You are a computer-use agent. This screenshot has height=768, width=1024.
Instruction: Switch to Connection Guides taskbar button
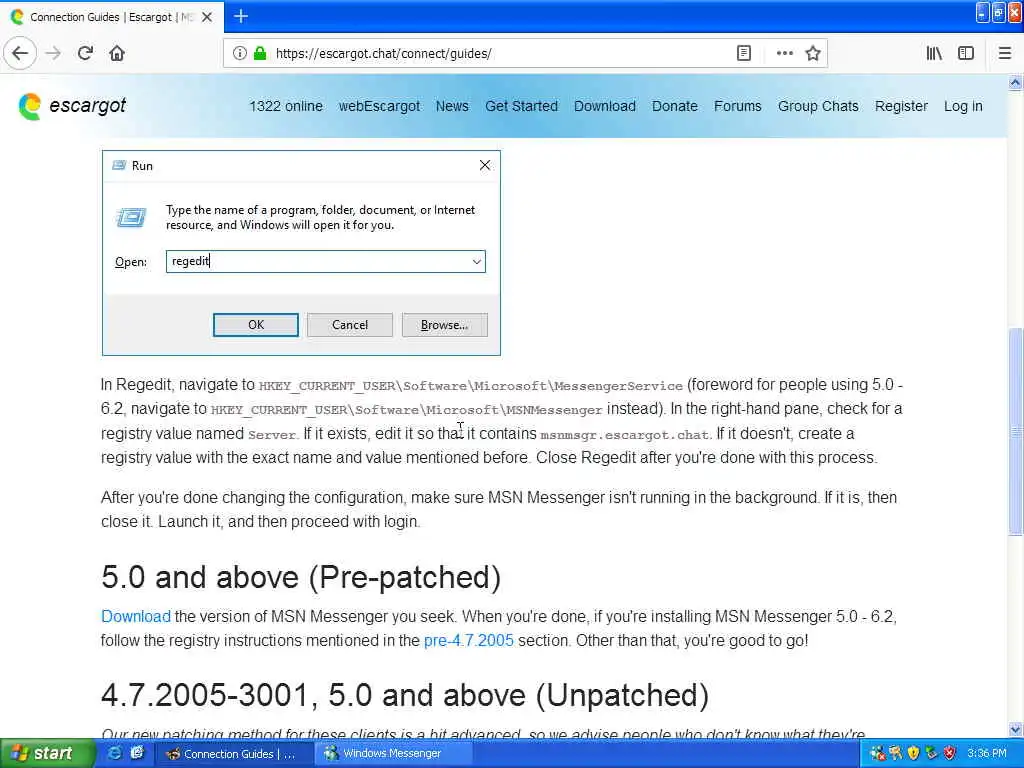point(234,754)
